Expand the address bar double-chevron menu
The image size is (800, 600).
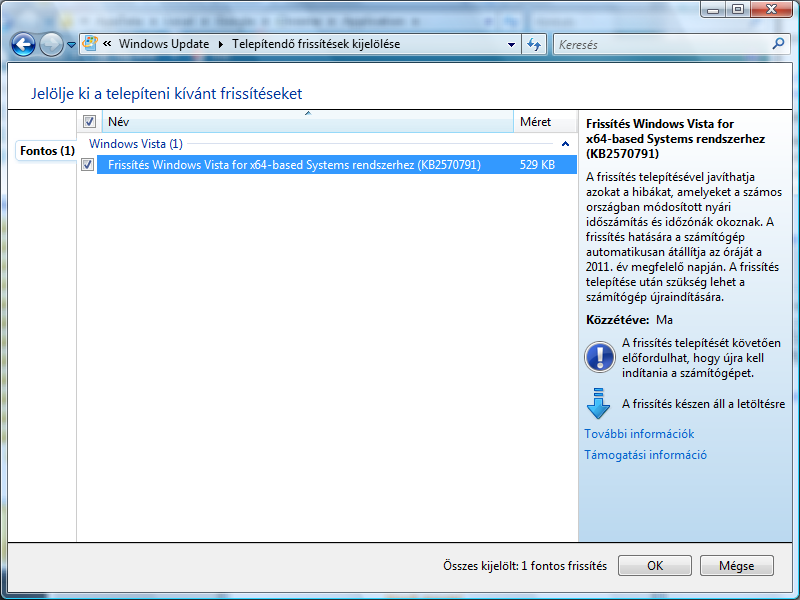pyautogui.click(x=107, y=44)
